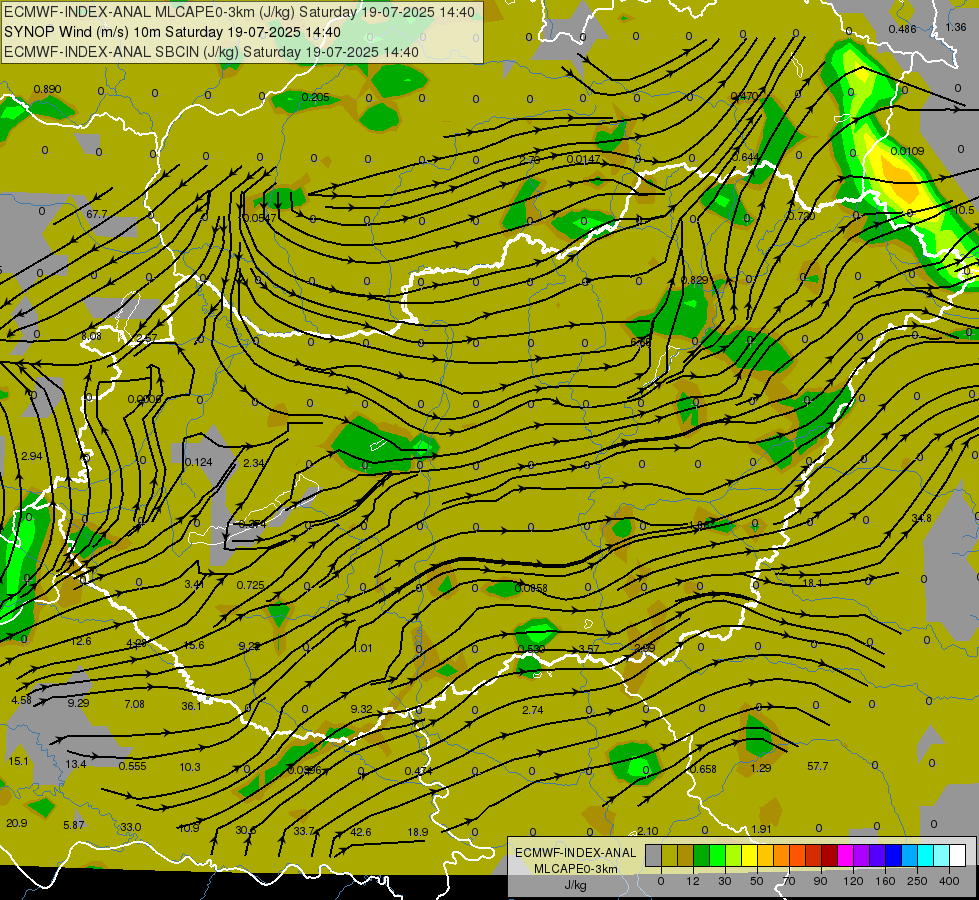979x900 pixels.
Task: Click the map value 4.58
Action: coord(21,700)
